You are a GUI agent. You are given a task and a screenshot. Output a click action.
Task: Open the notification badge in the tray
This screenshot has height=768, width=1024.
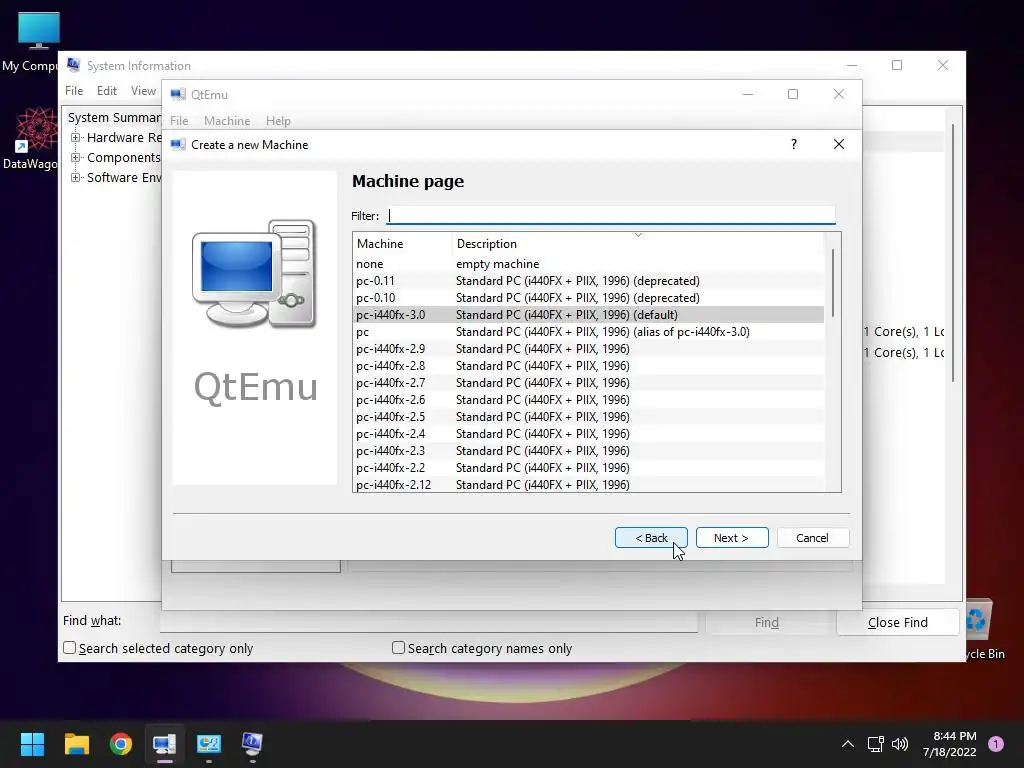coord(996,744)
